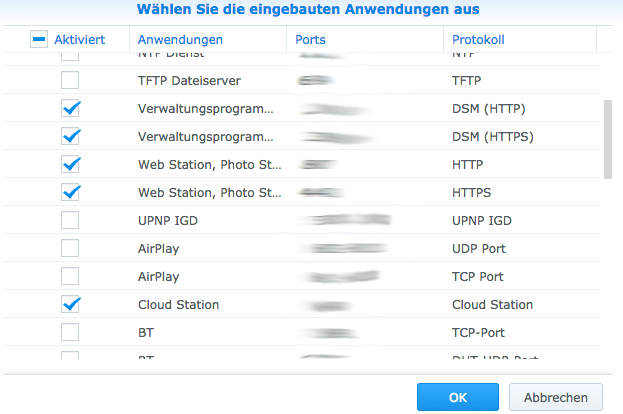Enable the UPNP IGD checkbox
This screenshot has height=414, width=623.
70,220
